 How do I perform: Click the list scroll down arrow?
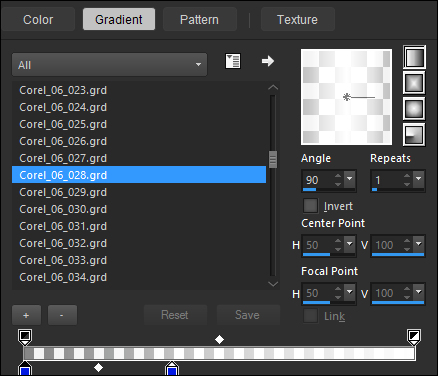tap(273, 284)
